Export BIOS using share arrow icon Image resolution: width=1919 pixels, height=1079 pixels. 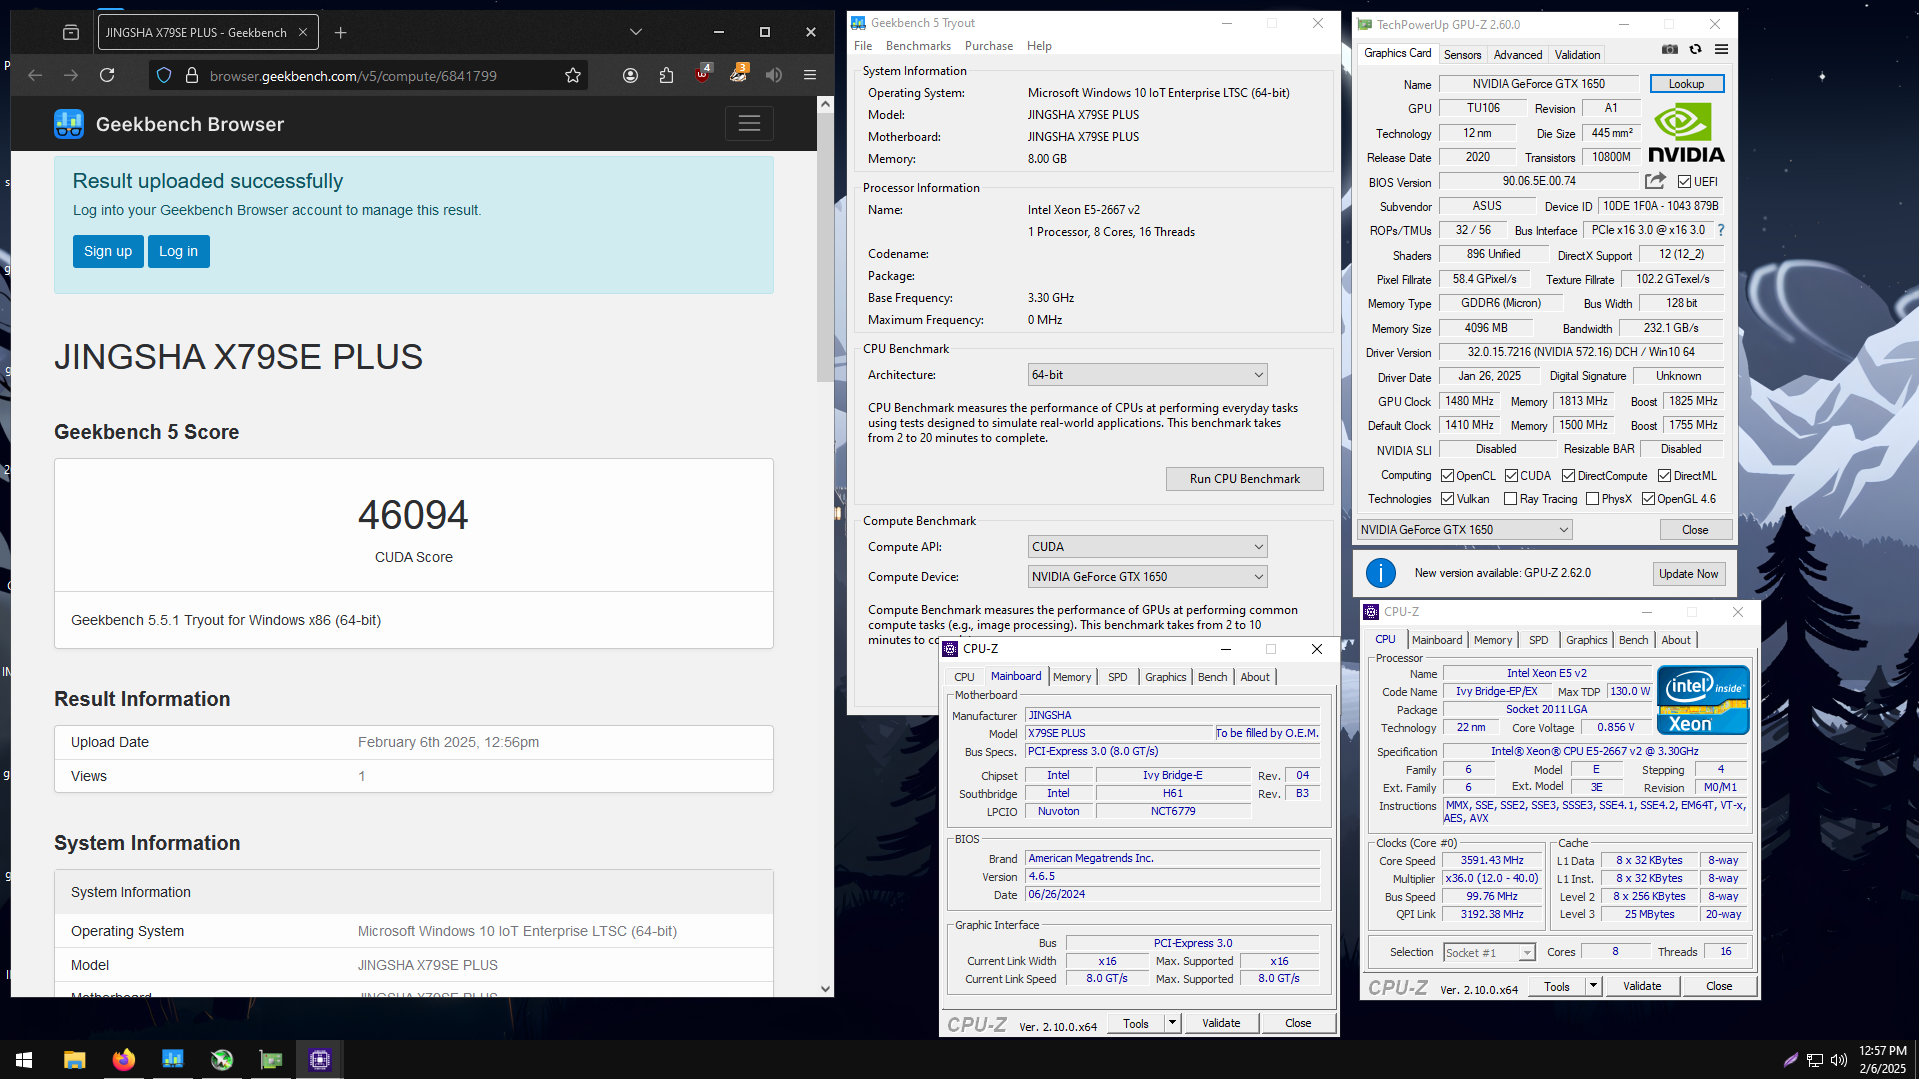(x=1655, y=181)
